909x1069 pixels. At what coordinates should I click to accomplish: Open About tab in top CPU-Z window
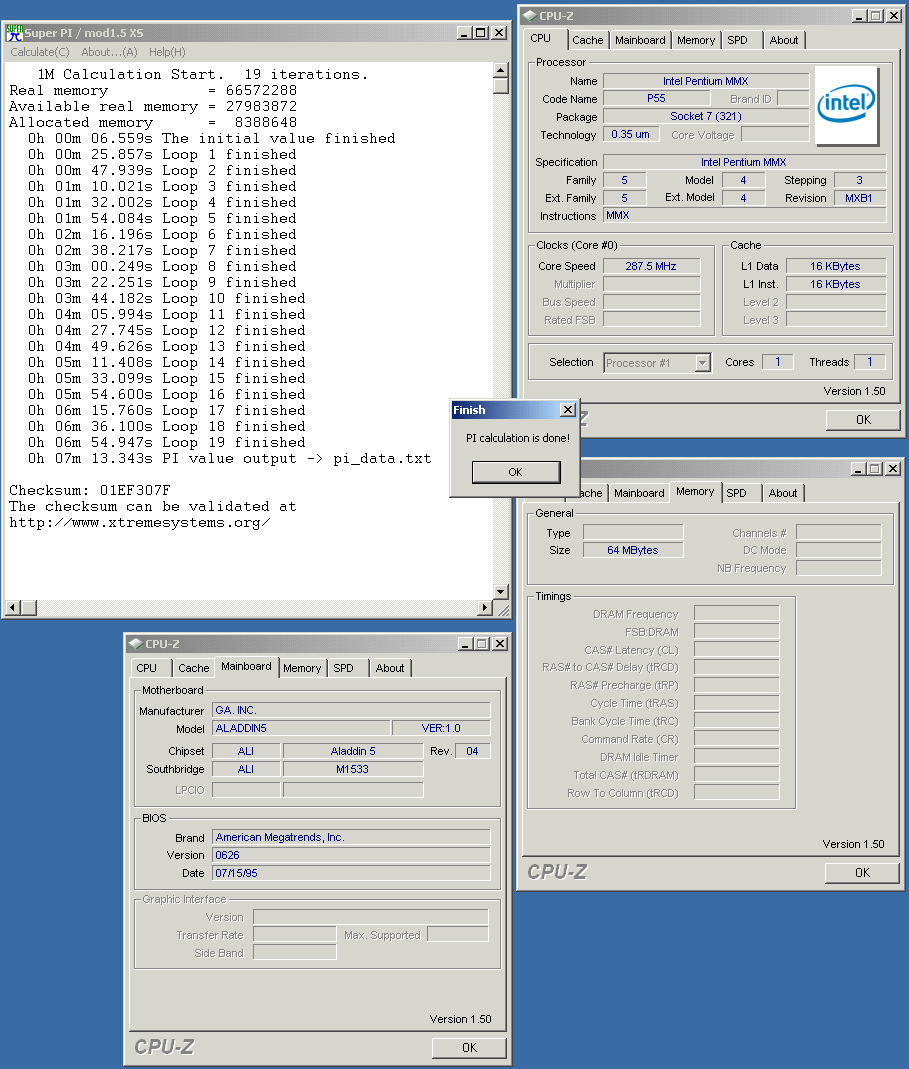[x=784, y=40]
